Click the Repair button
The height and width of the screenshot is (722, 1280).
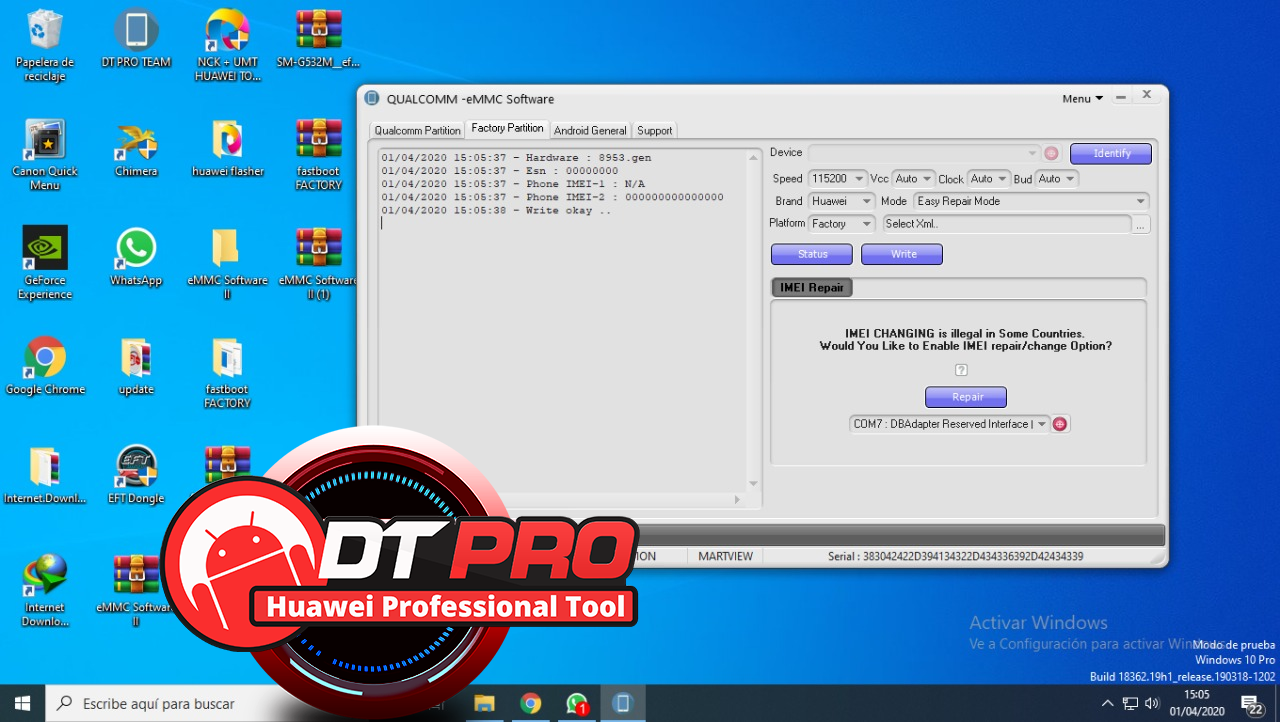point(966,397)
